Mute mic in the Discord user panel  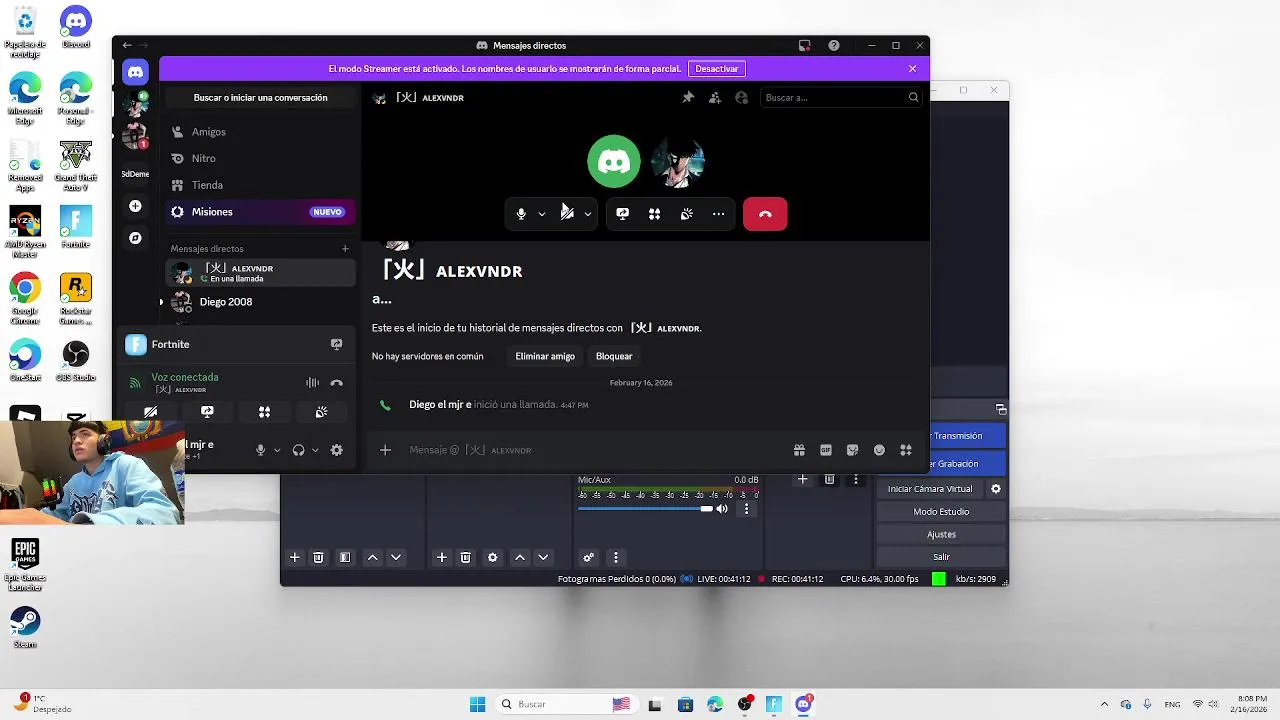pyautogui.click(x=260, y=450)
